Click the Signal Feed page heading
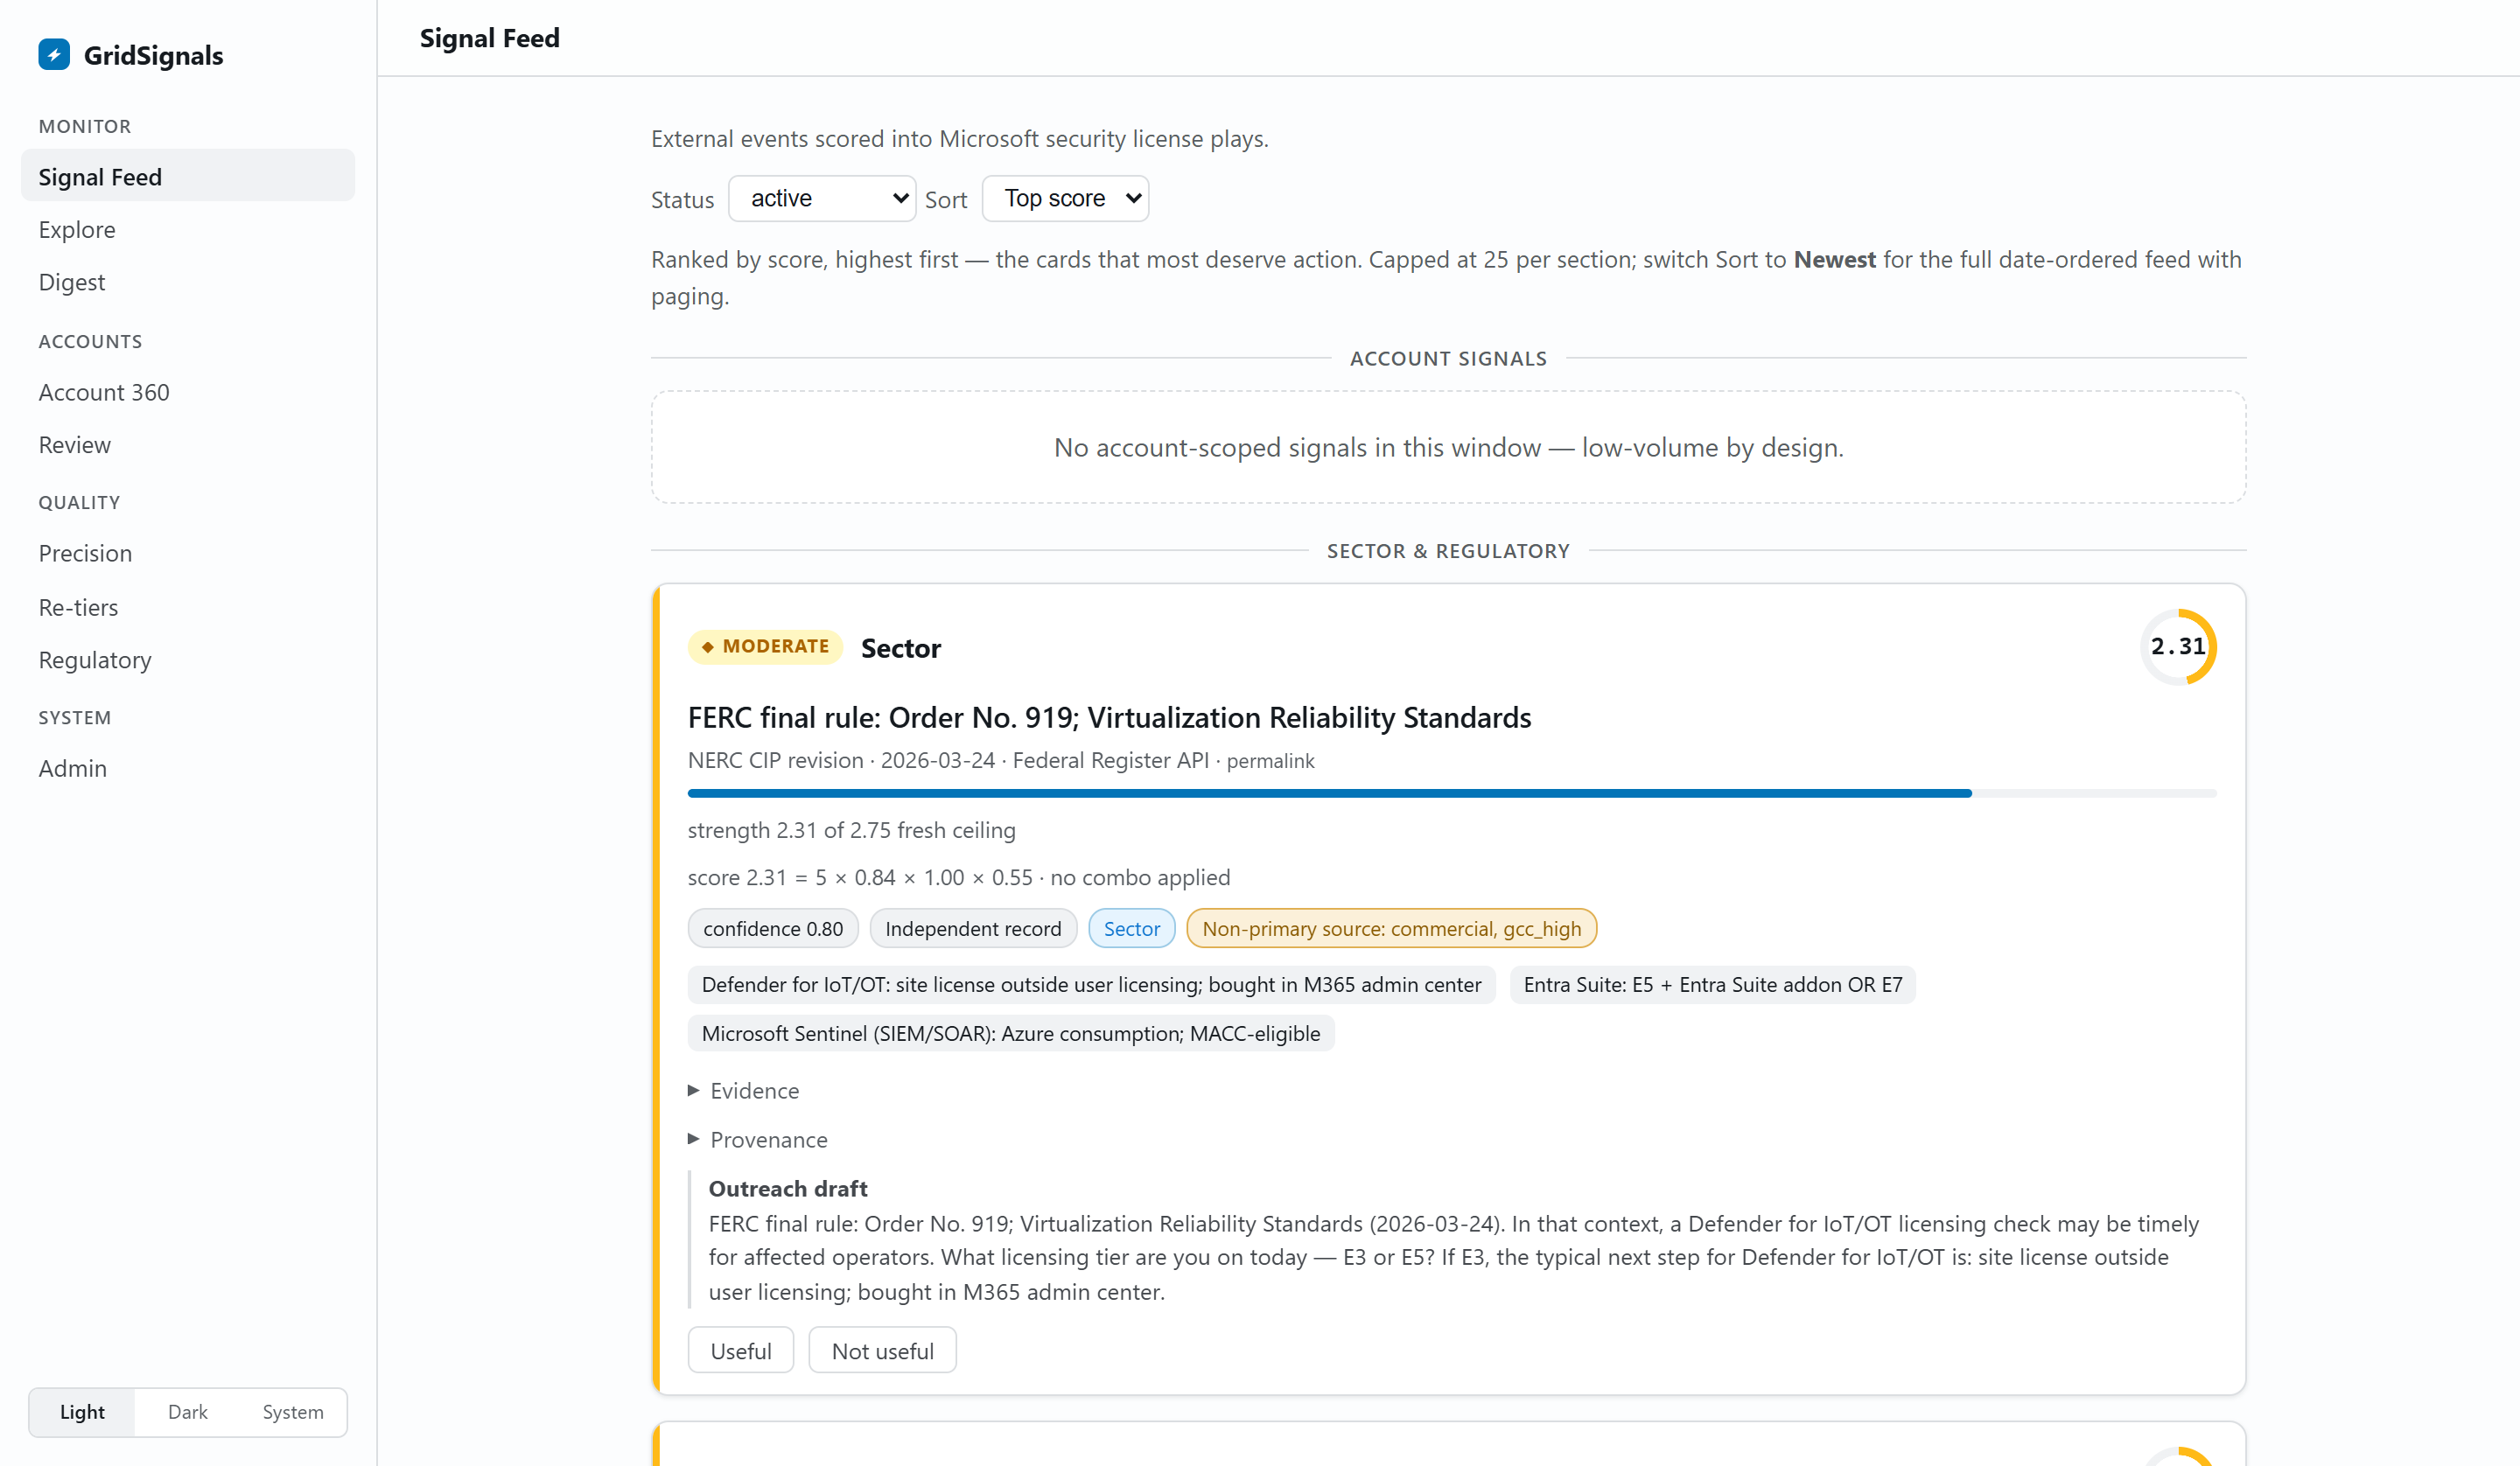Image resolution: width=2520 pixels, height=1466 pixels. [x=490, y=38]
